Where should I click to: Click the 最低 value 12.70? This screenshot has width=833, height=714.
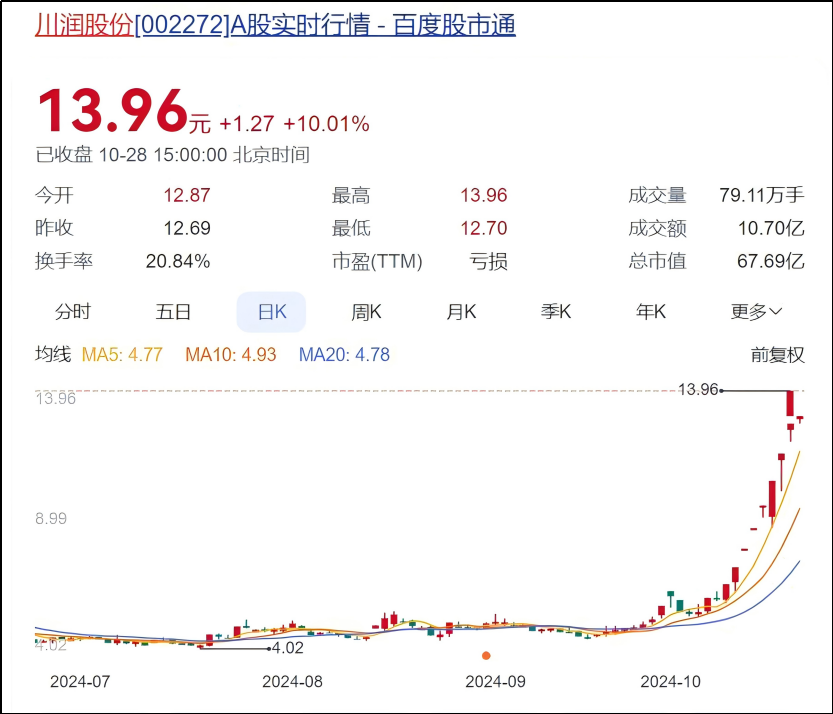(x=483, y=228)
